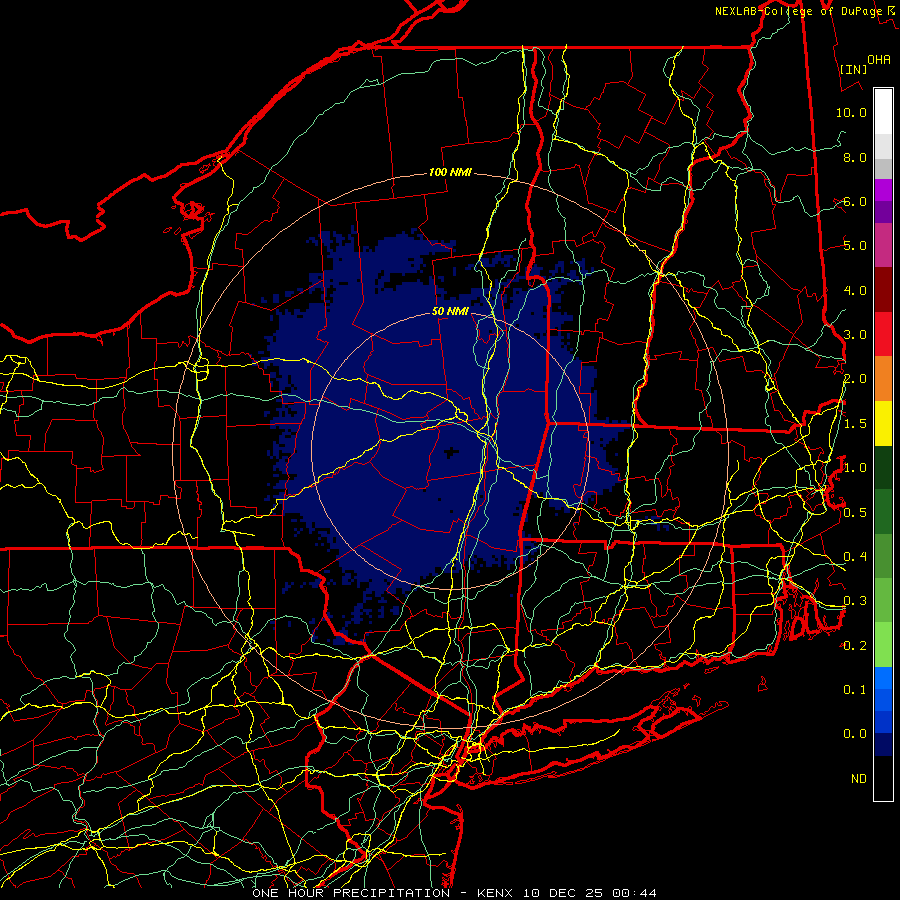
Task: Select the light blue 0.1 legend swatch
Action: (883, 678)
